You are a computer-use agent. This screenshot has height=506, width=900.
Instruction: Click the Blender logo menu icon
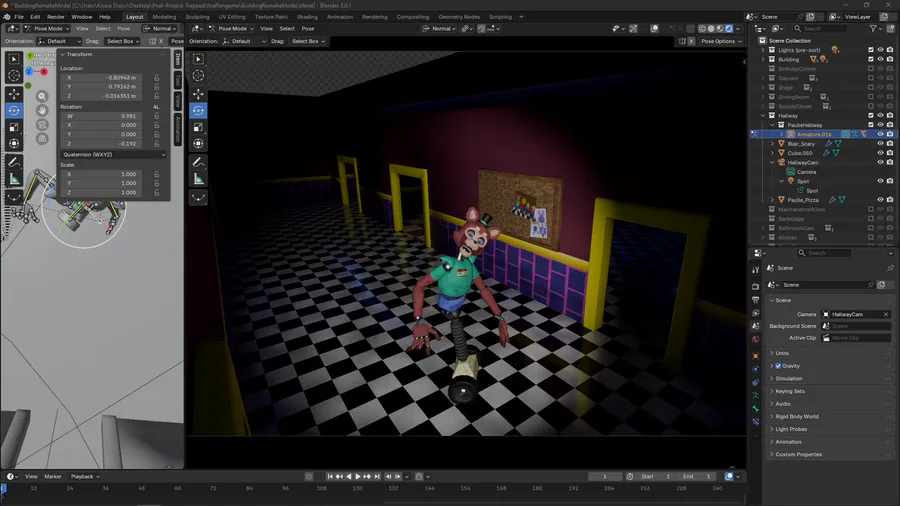(6, 17)
